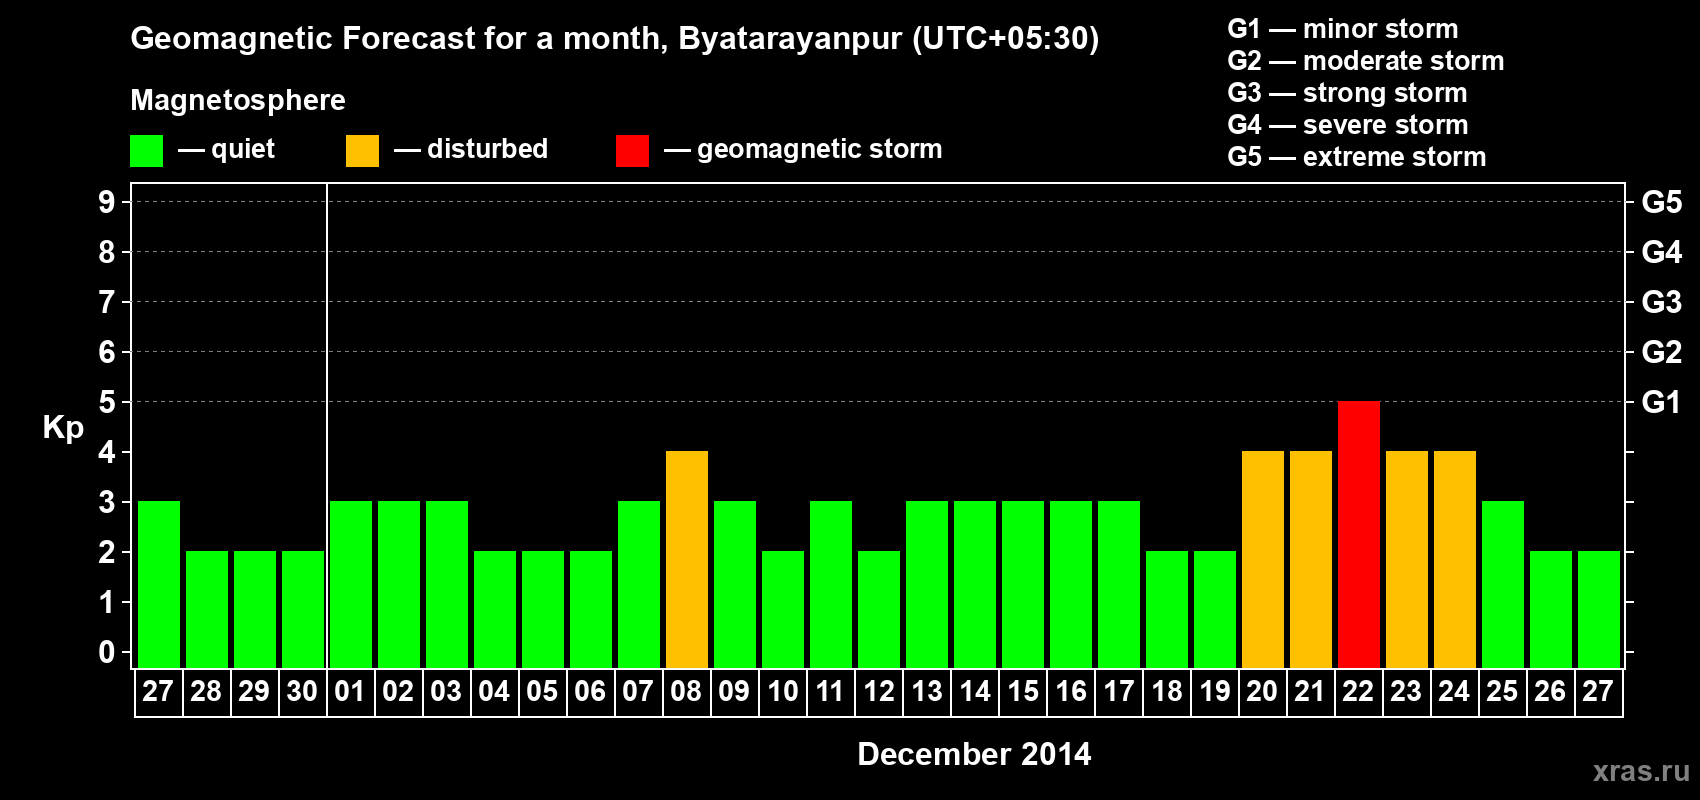Click the orange bar for December 21
Viewport: 1700px width, 800px height.
(x=1311, y=559)
